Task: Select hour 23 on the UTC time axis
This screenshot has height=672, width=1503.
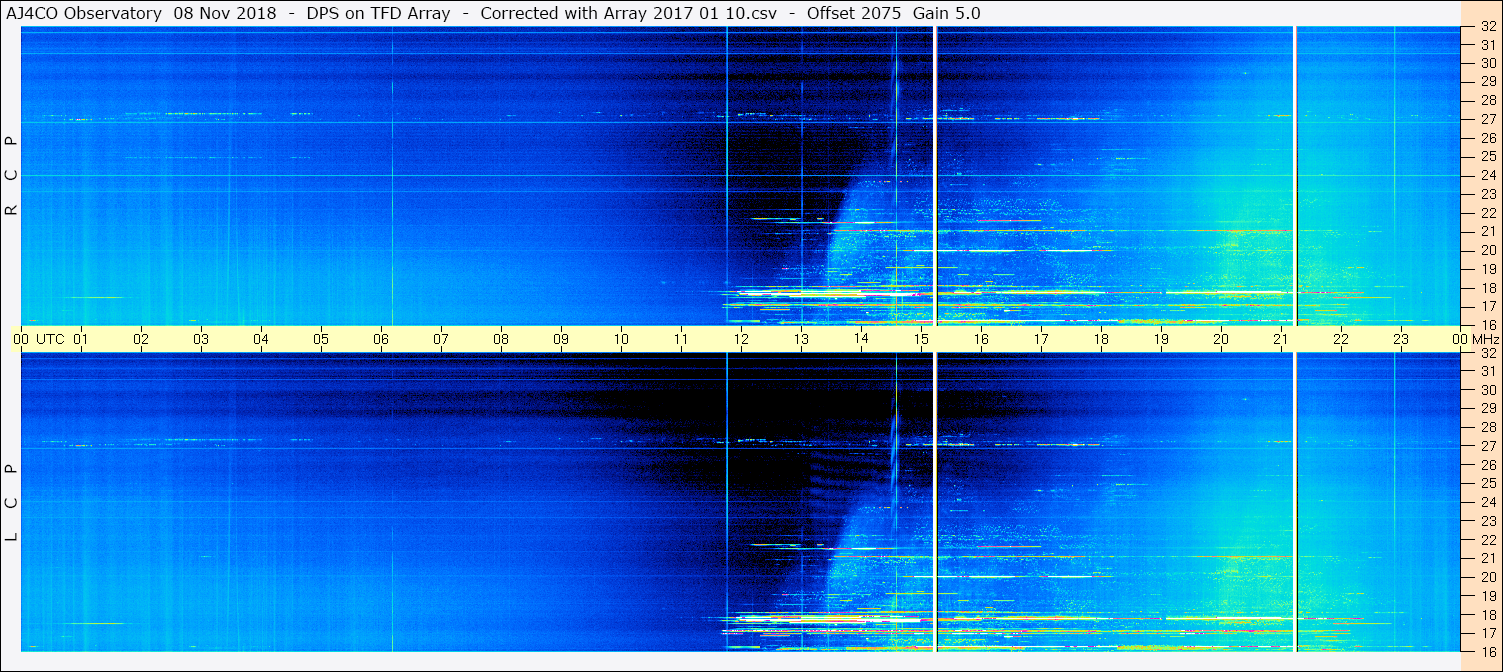Action: [x=1401, y=339]
